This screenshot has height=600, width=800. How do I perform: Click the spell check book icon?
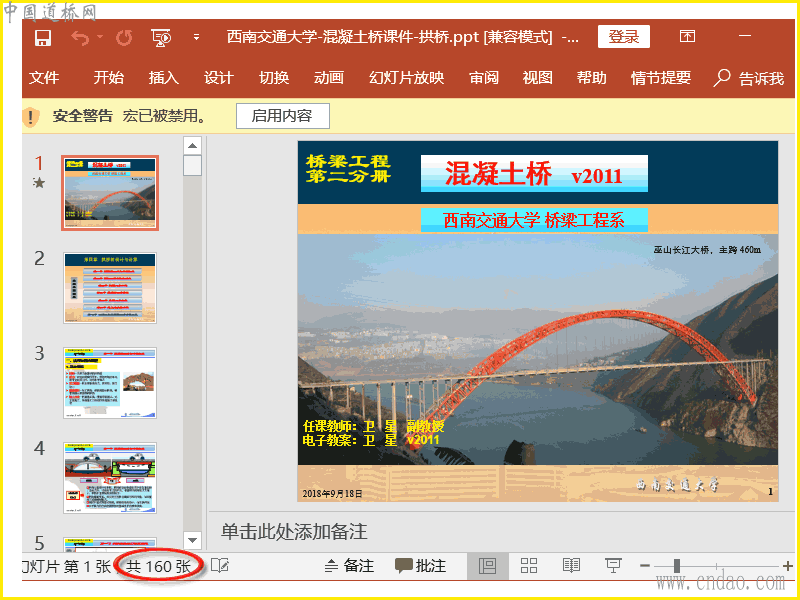220,565
